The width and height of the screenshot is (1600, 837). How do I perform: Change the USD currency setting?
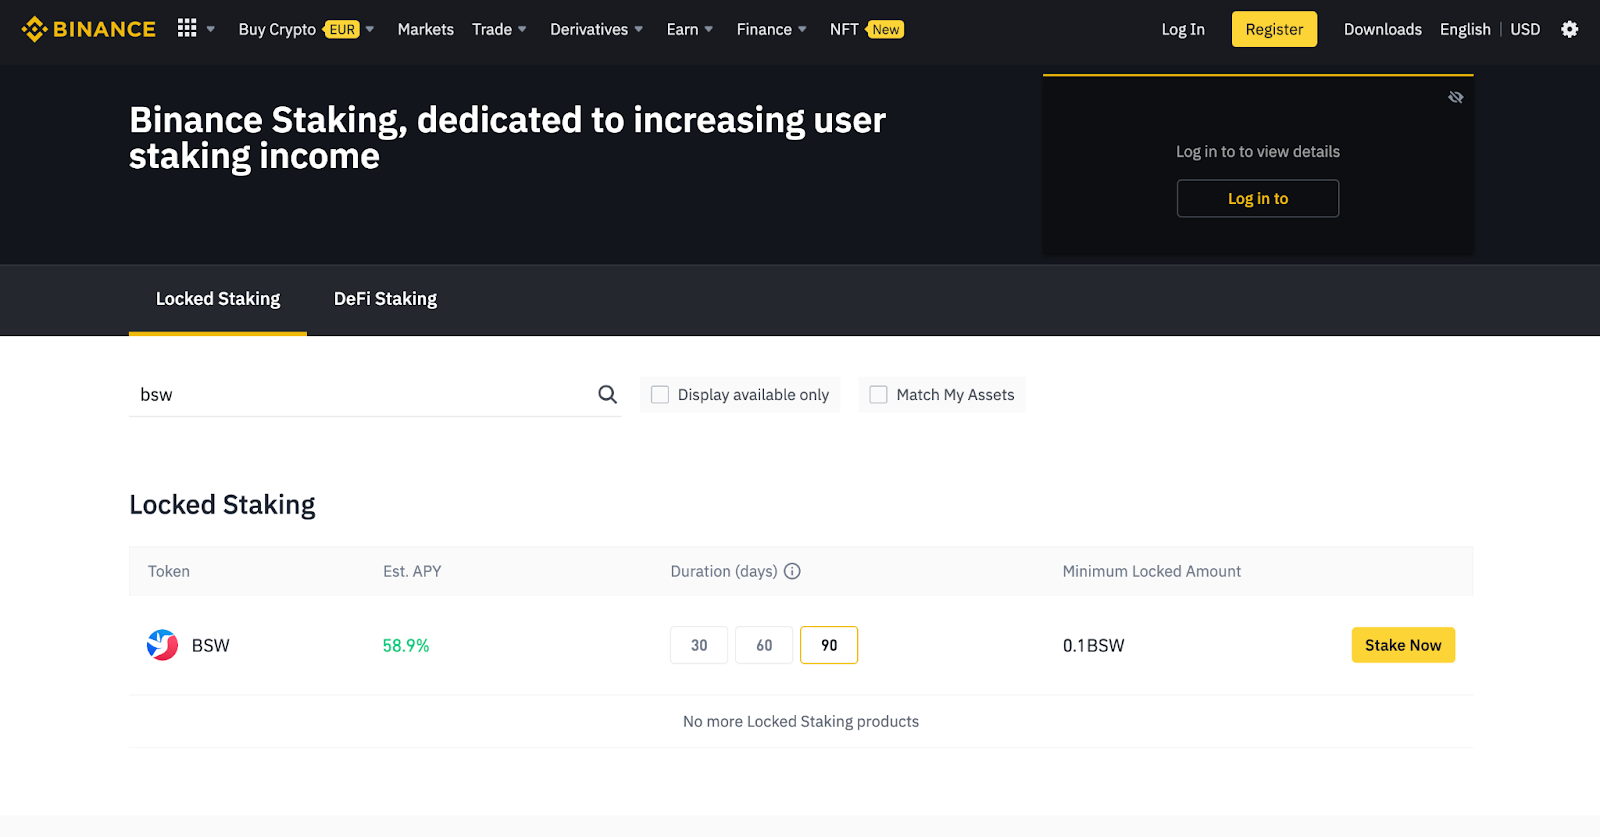[1525, 29]
